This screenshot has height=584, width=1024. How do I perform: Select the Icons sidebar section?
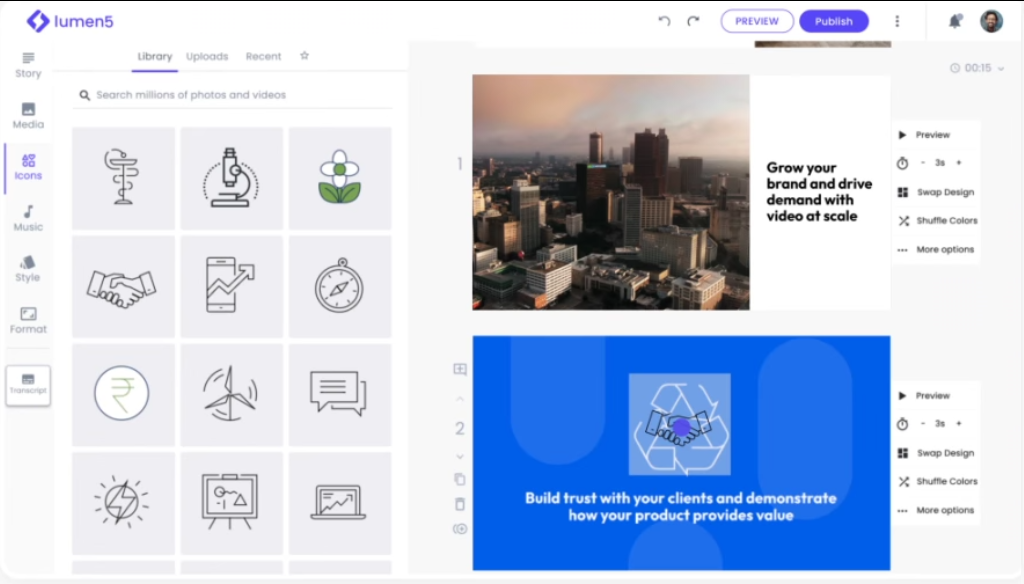28,167
